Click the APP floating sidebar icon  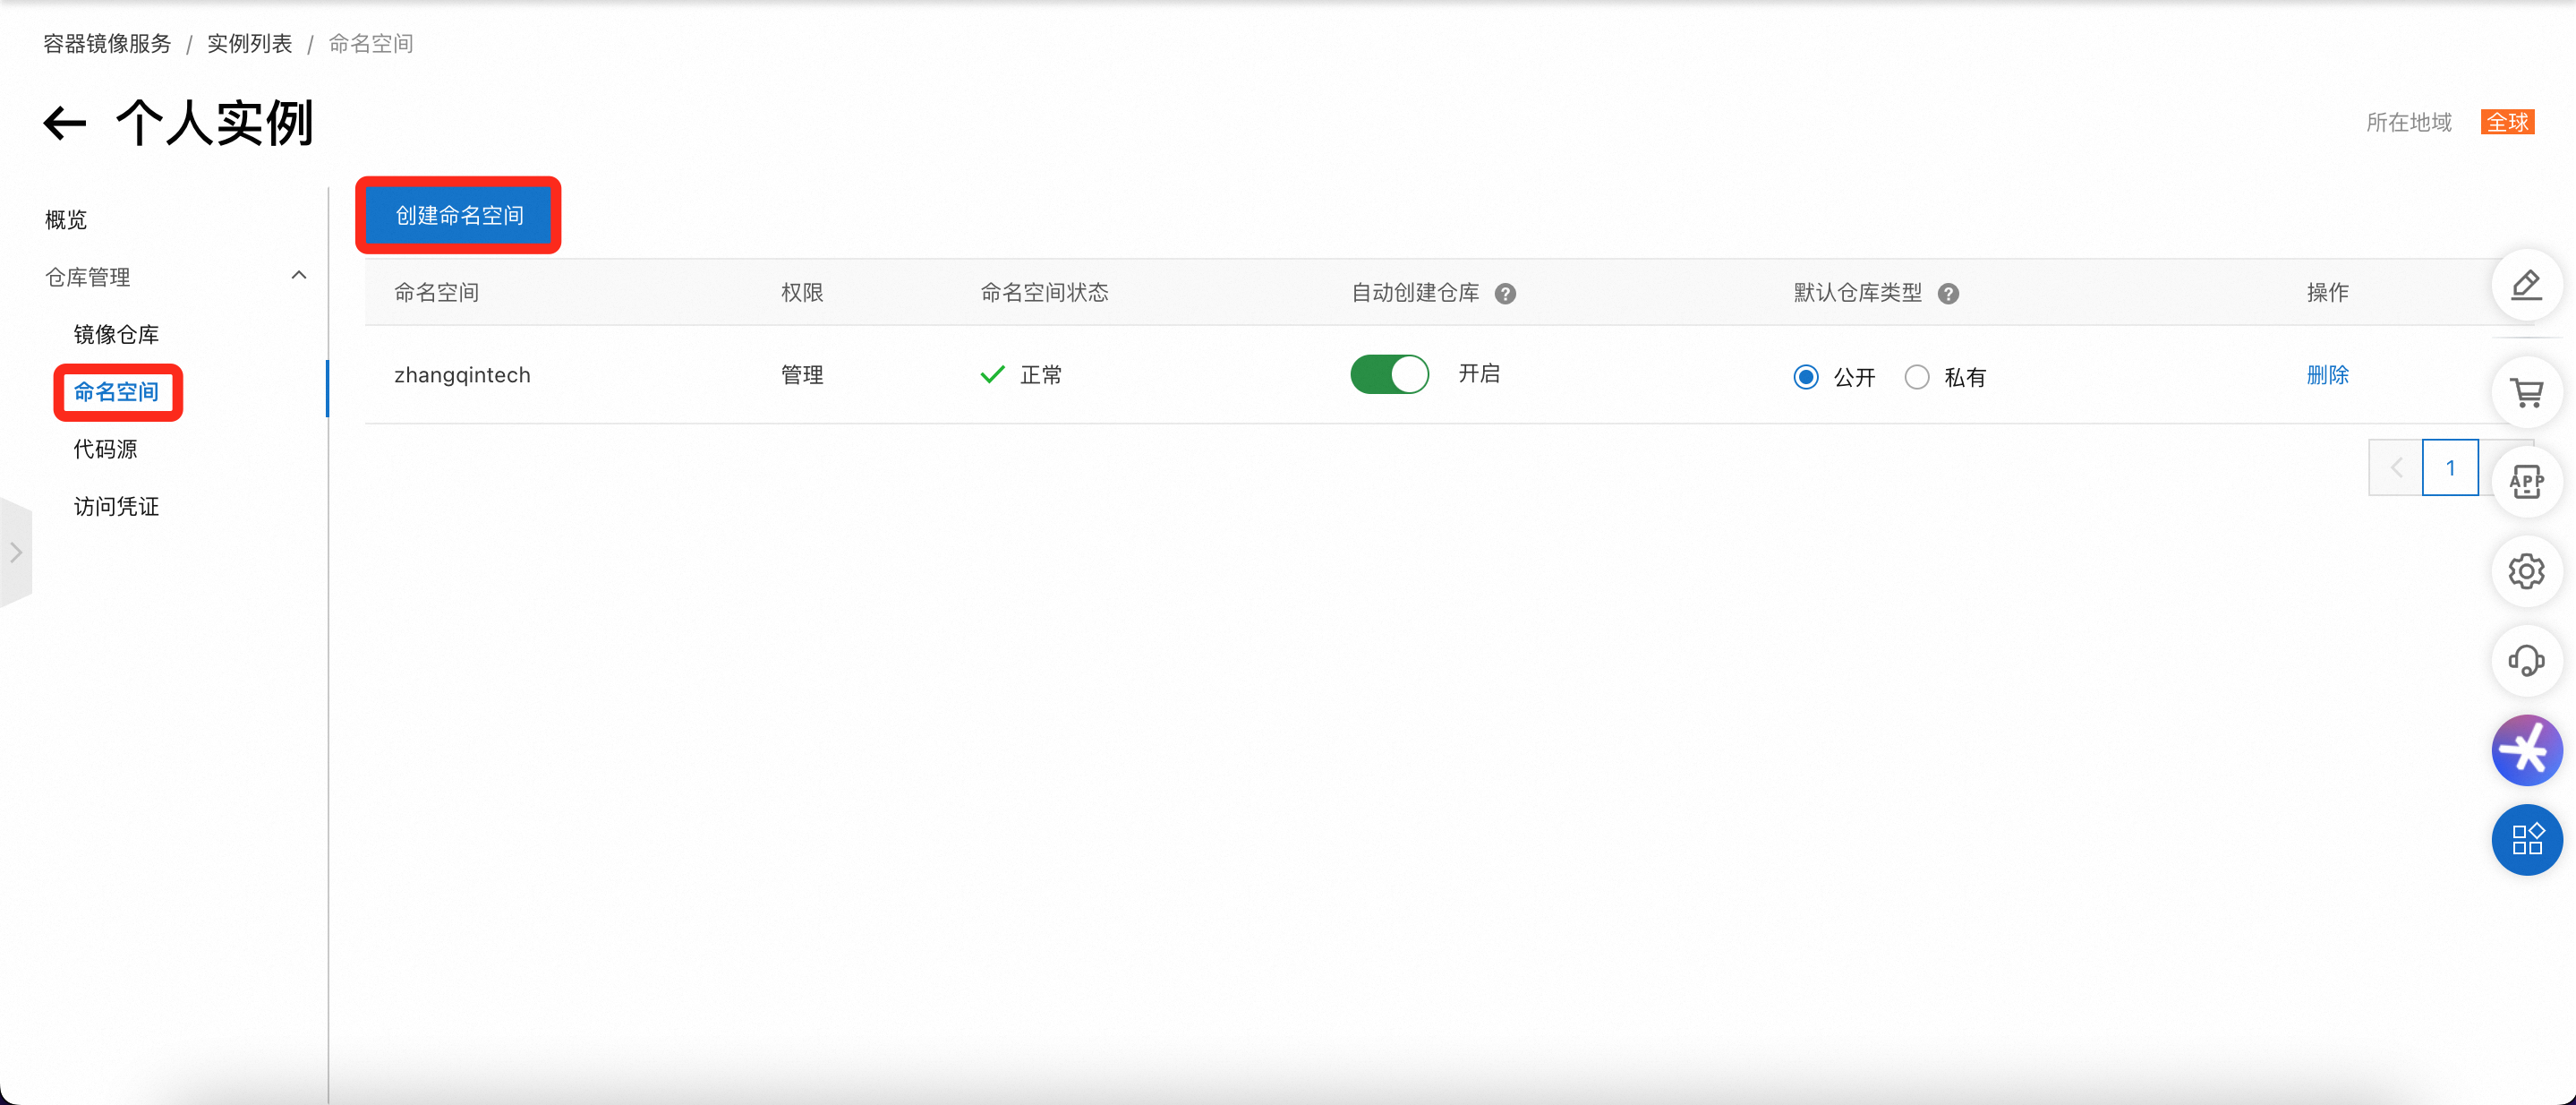[2526, 482]
